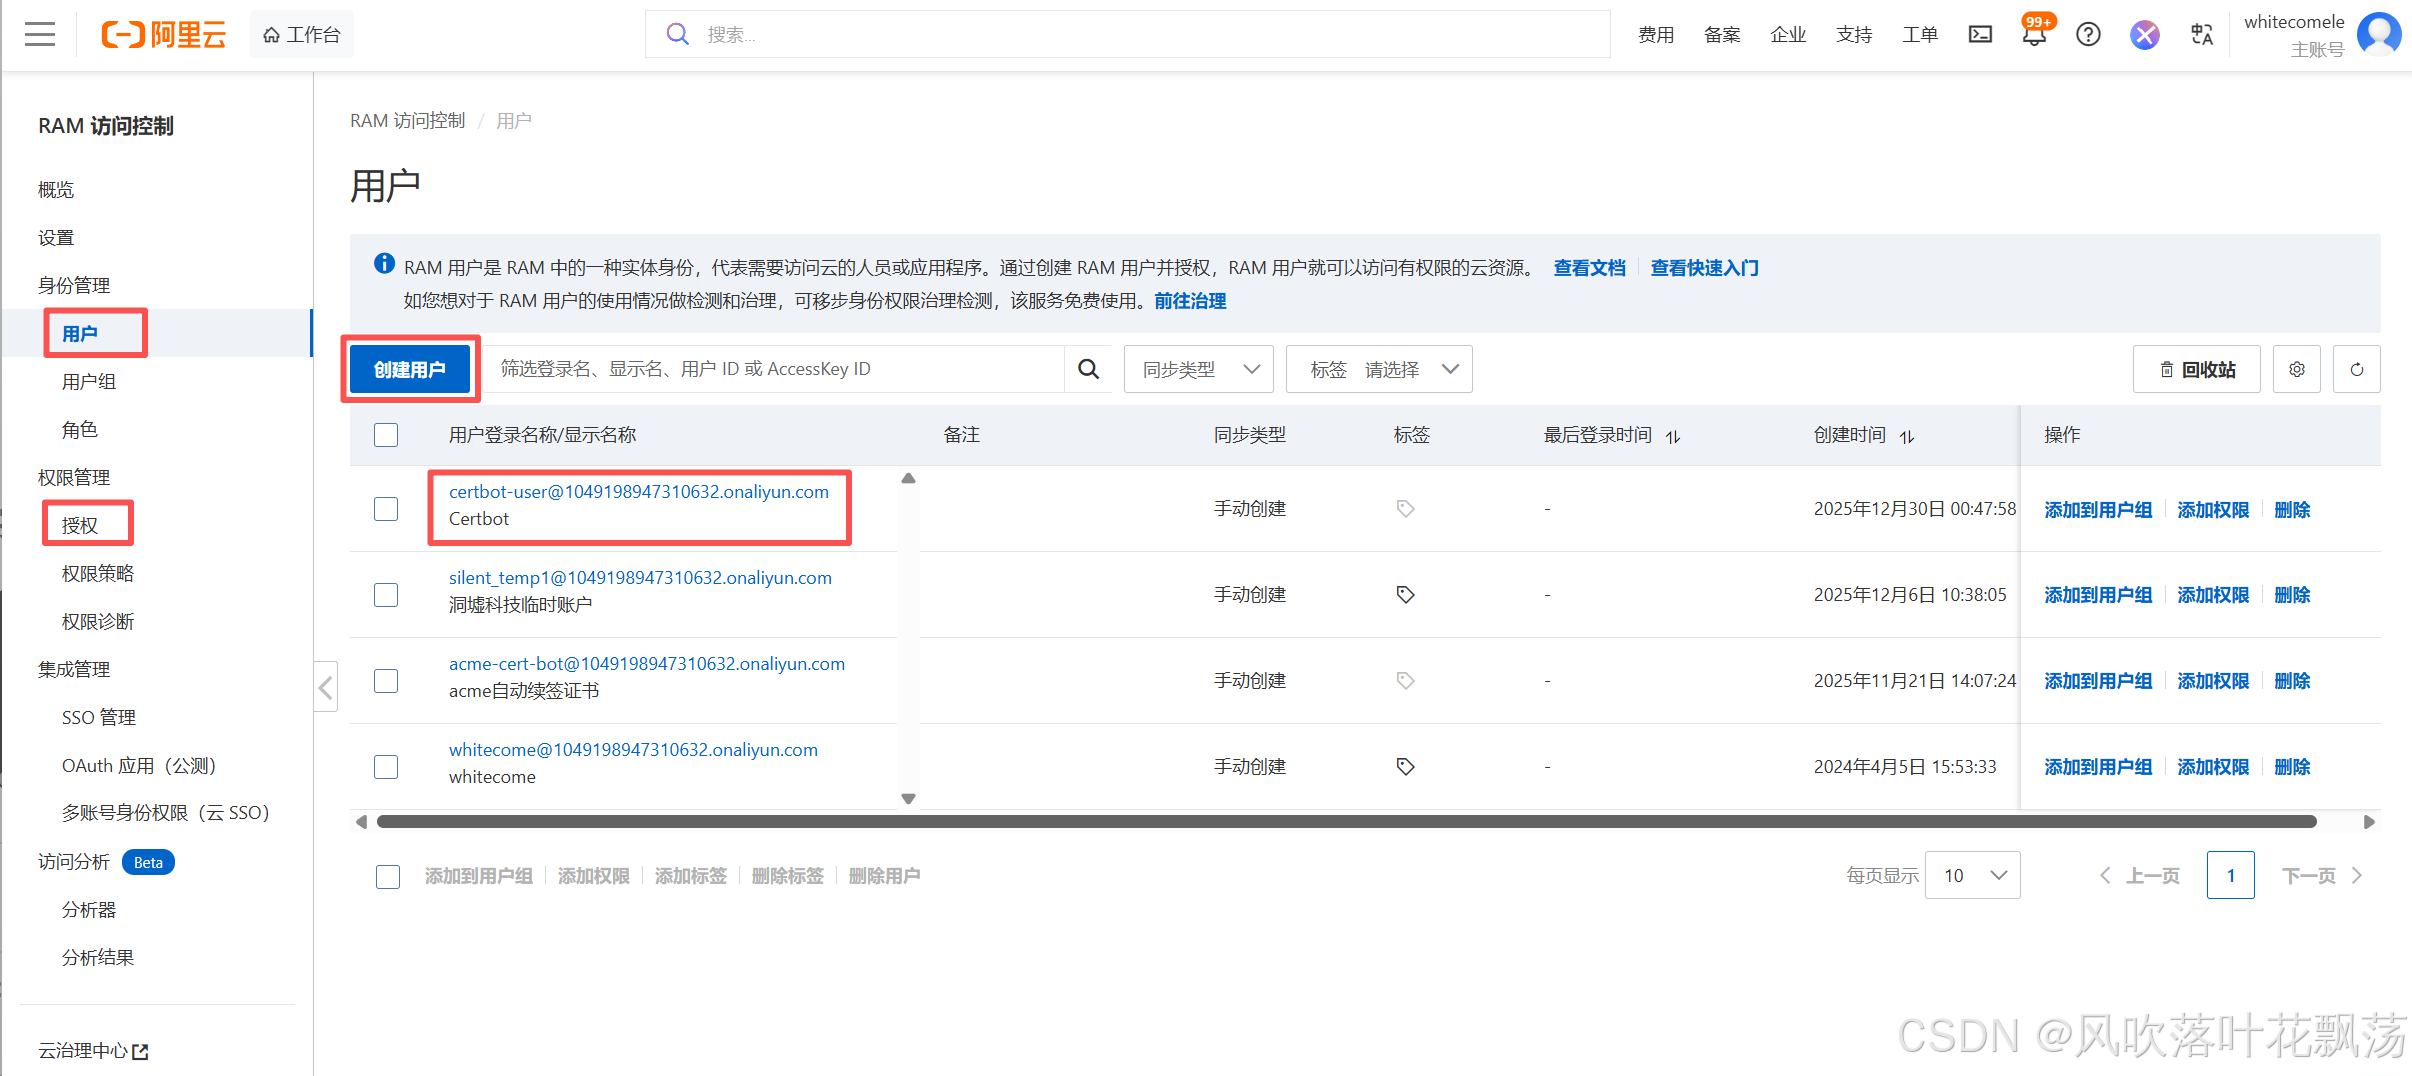Viewport: 2412px width, 1076px height.
Task: Open the notifications bell
Action: (2034, 34)
